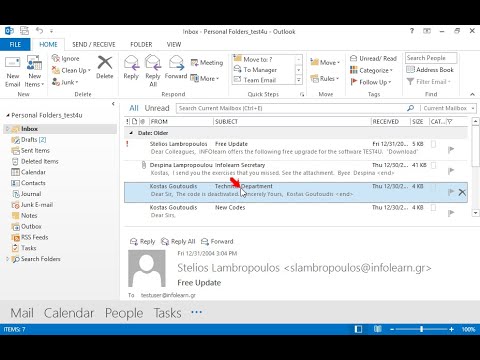480x360 pixels.
Task: Switch to the HOME tab
Action: (x=48, y=44)
